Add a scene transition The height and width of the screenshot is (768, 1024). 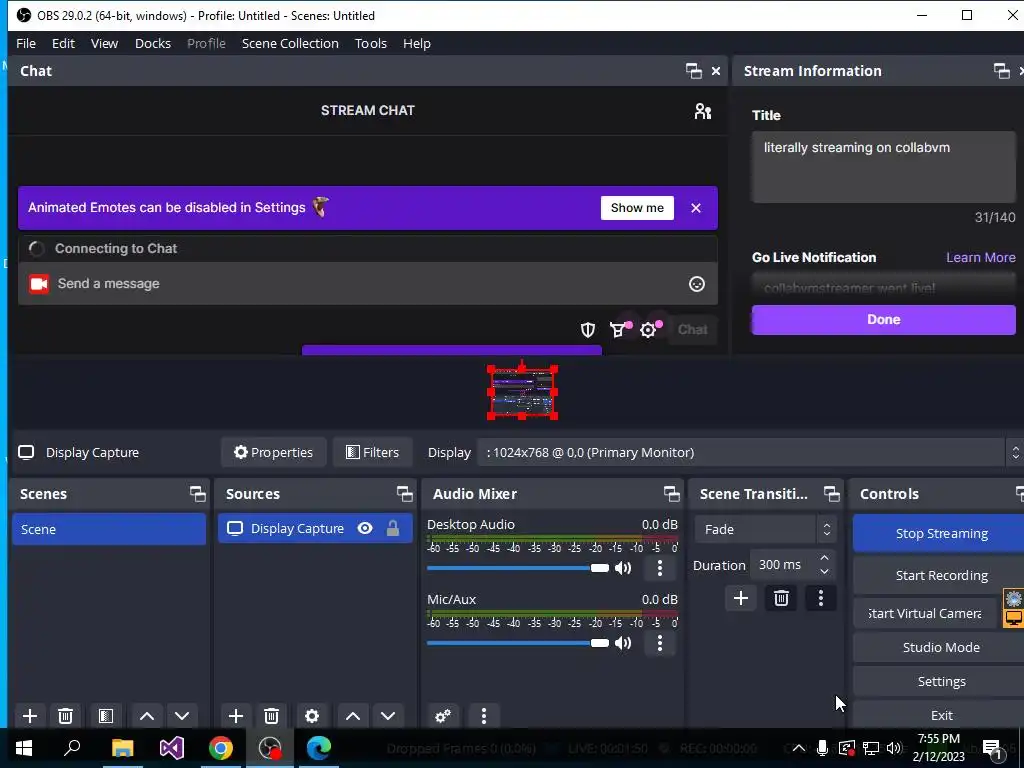741,598
